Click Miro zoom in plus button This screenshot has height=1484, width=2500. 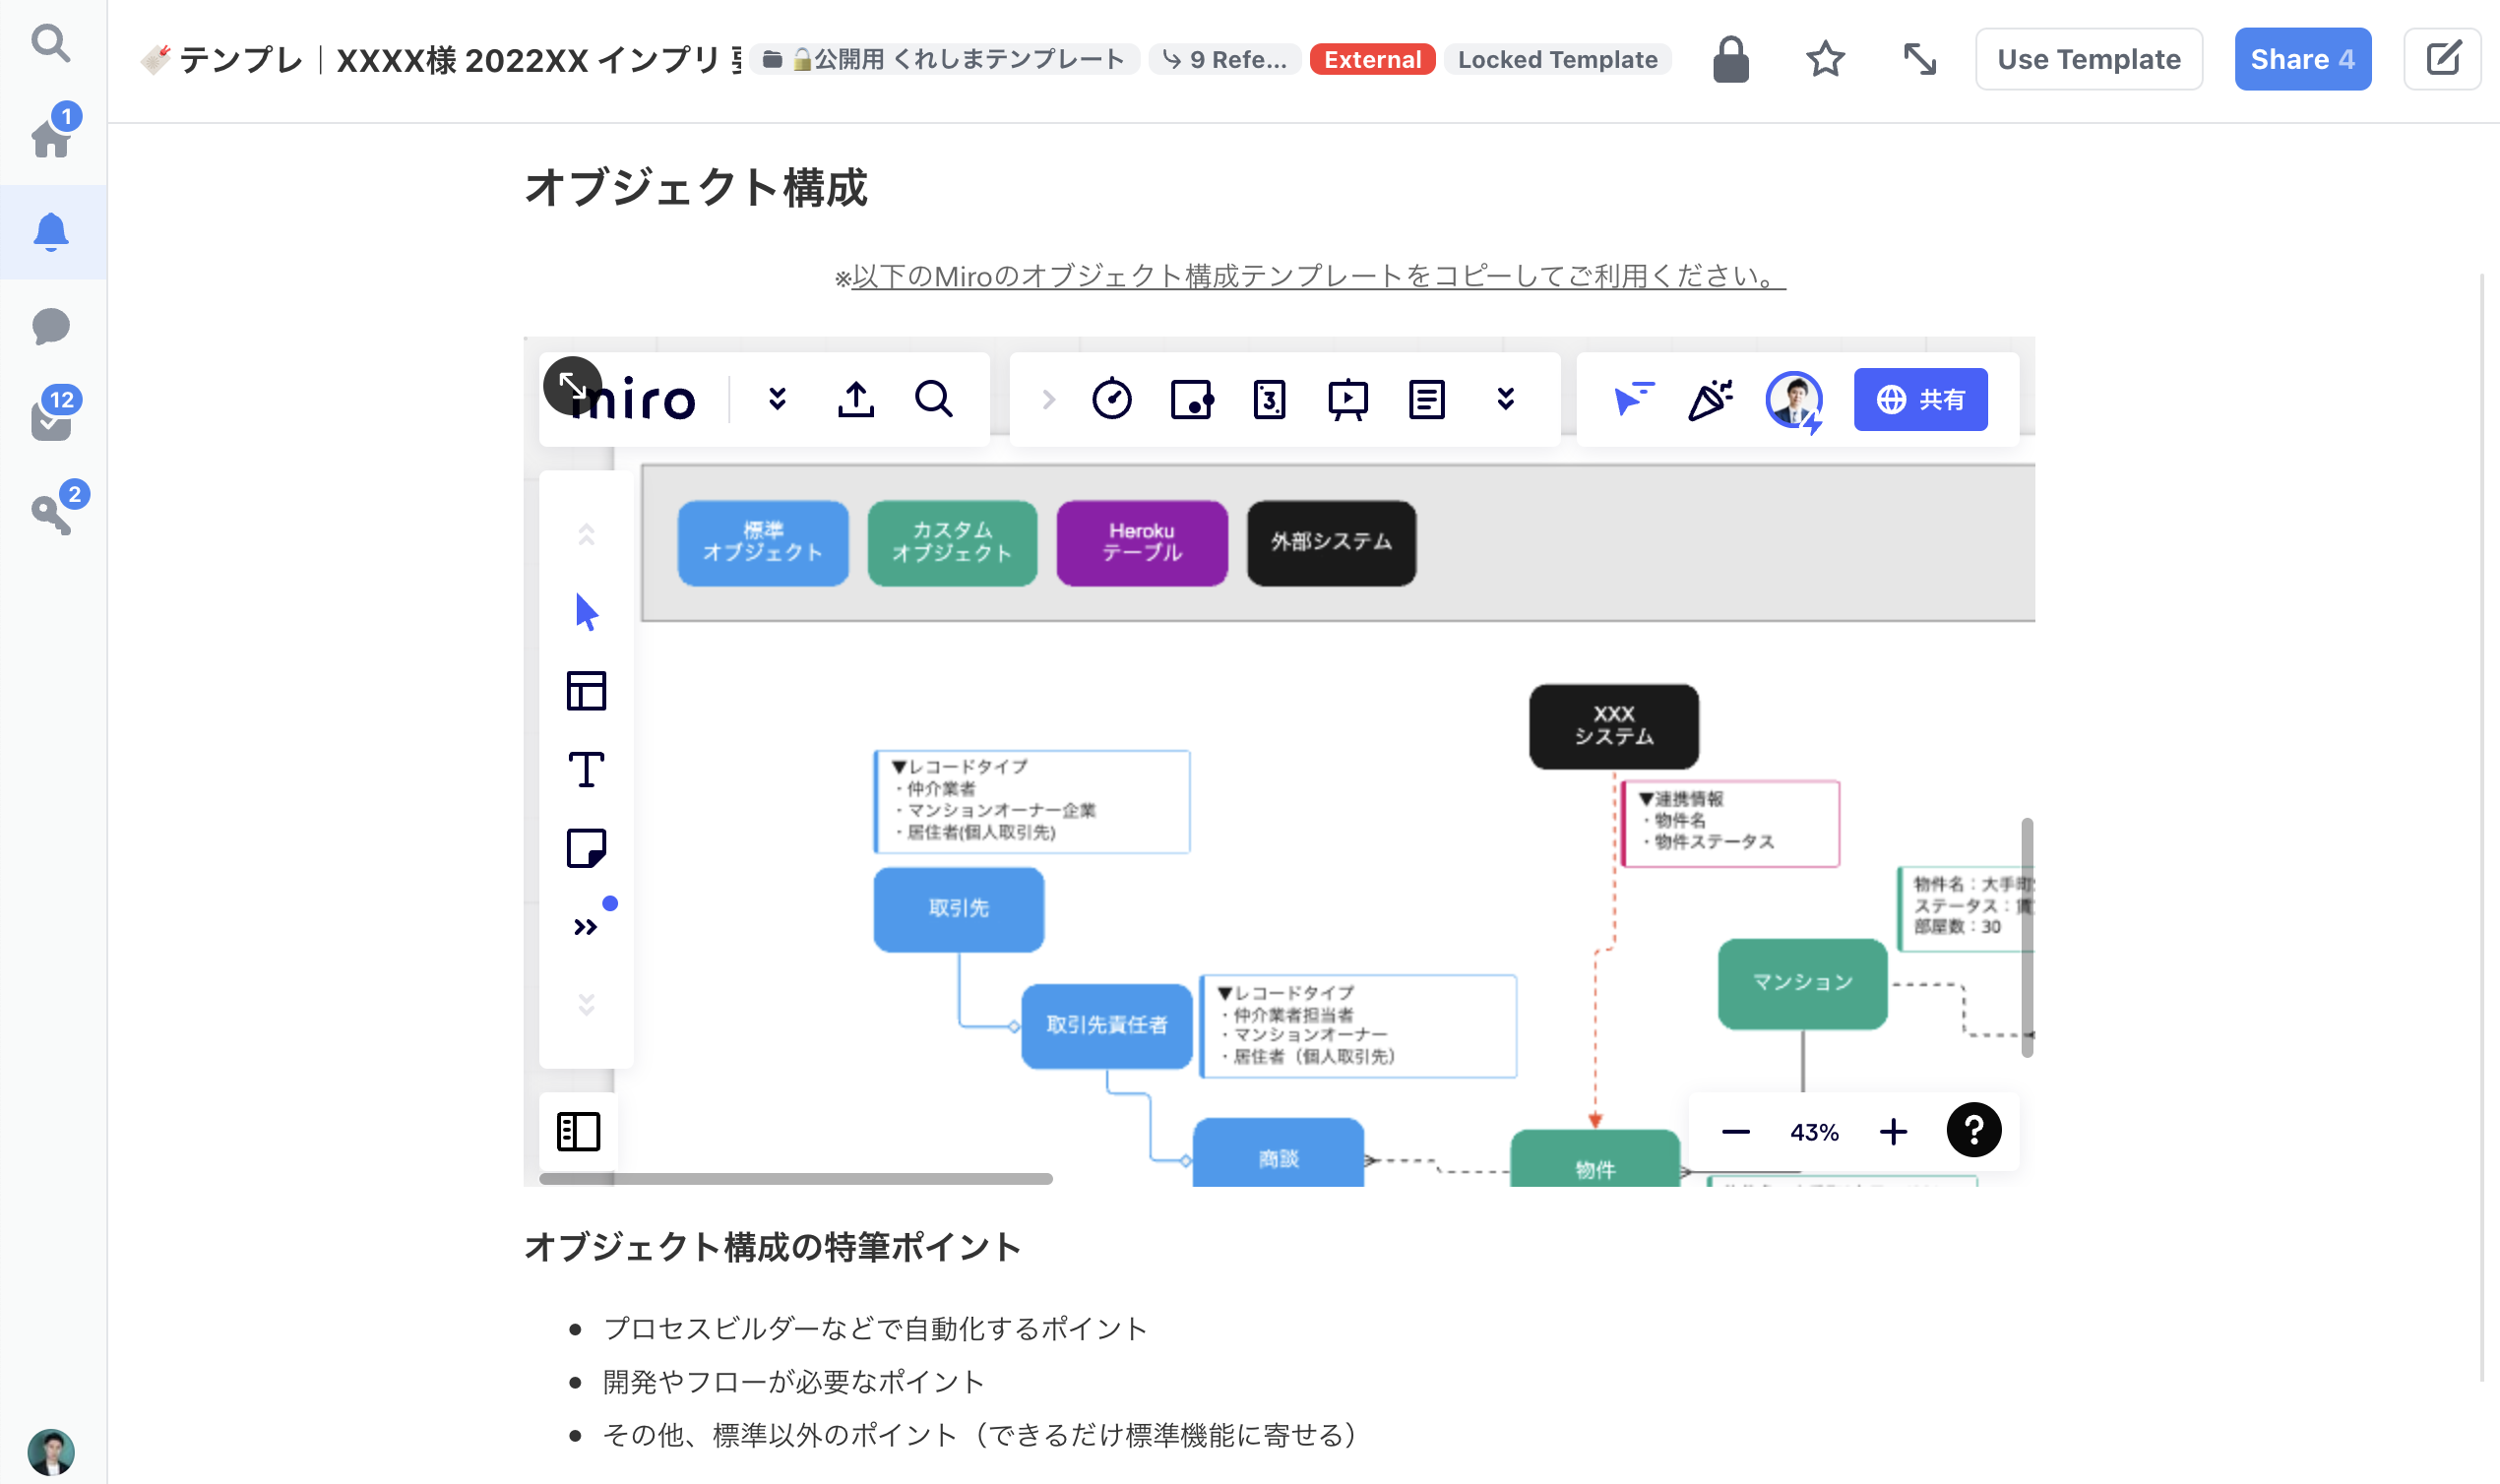pyautogui.click(x=1893, y=1132)
